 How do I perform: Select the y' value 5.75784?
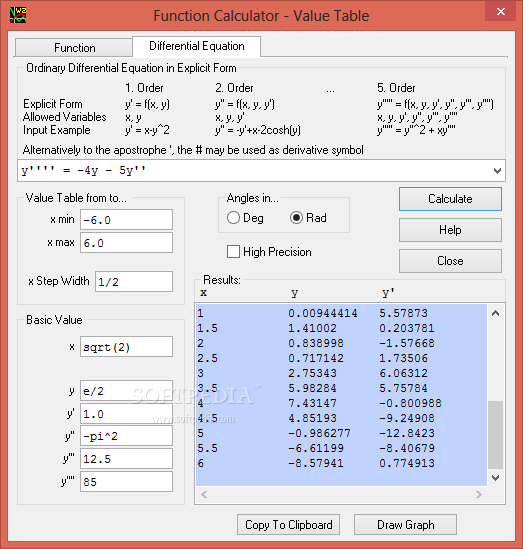[x=403, y=388]
